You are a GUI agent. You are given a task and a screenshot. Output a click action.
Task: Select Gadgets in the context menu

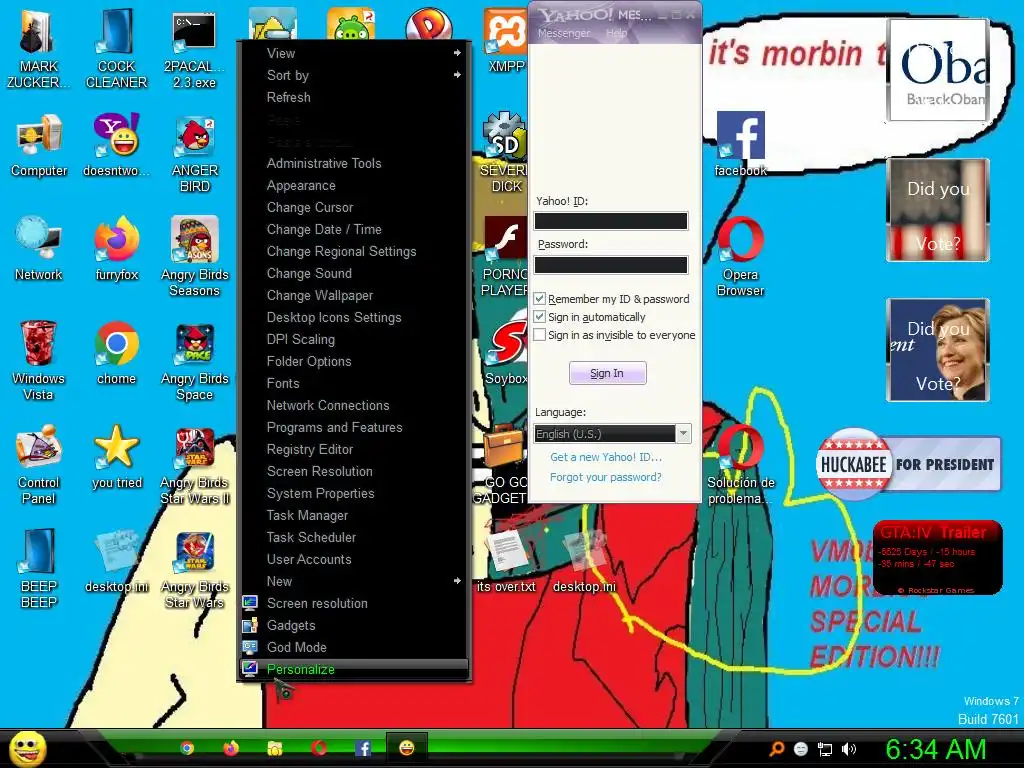[354, 625]
